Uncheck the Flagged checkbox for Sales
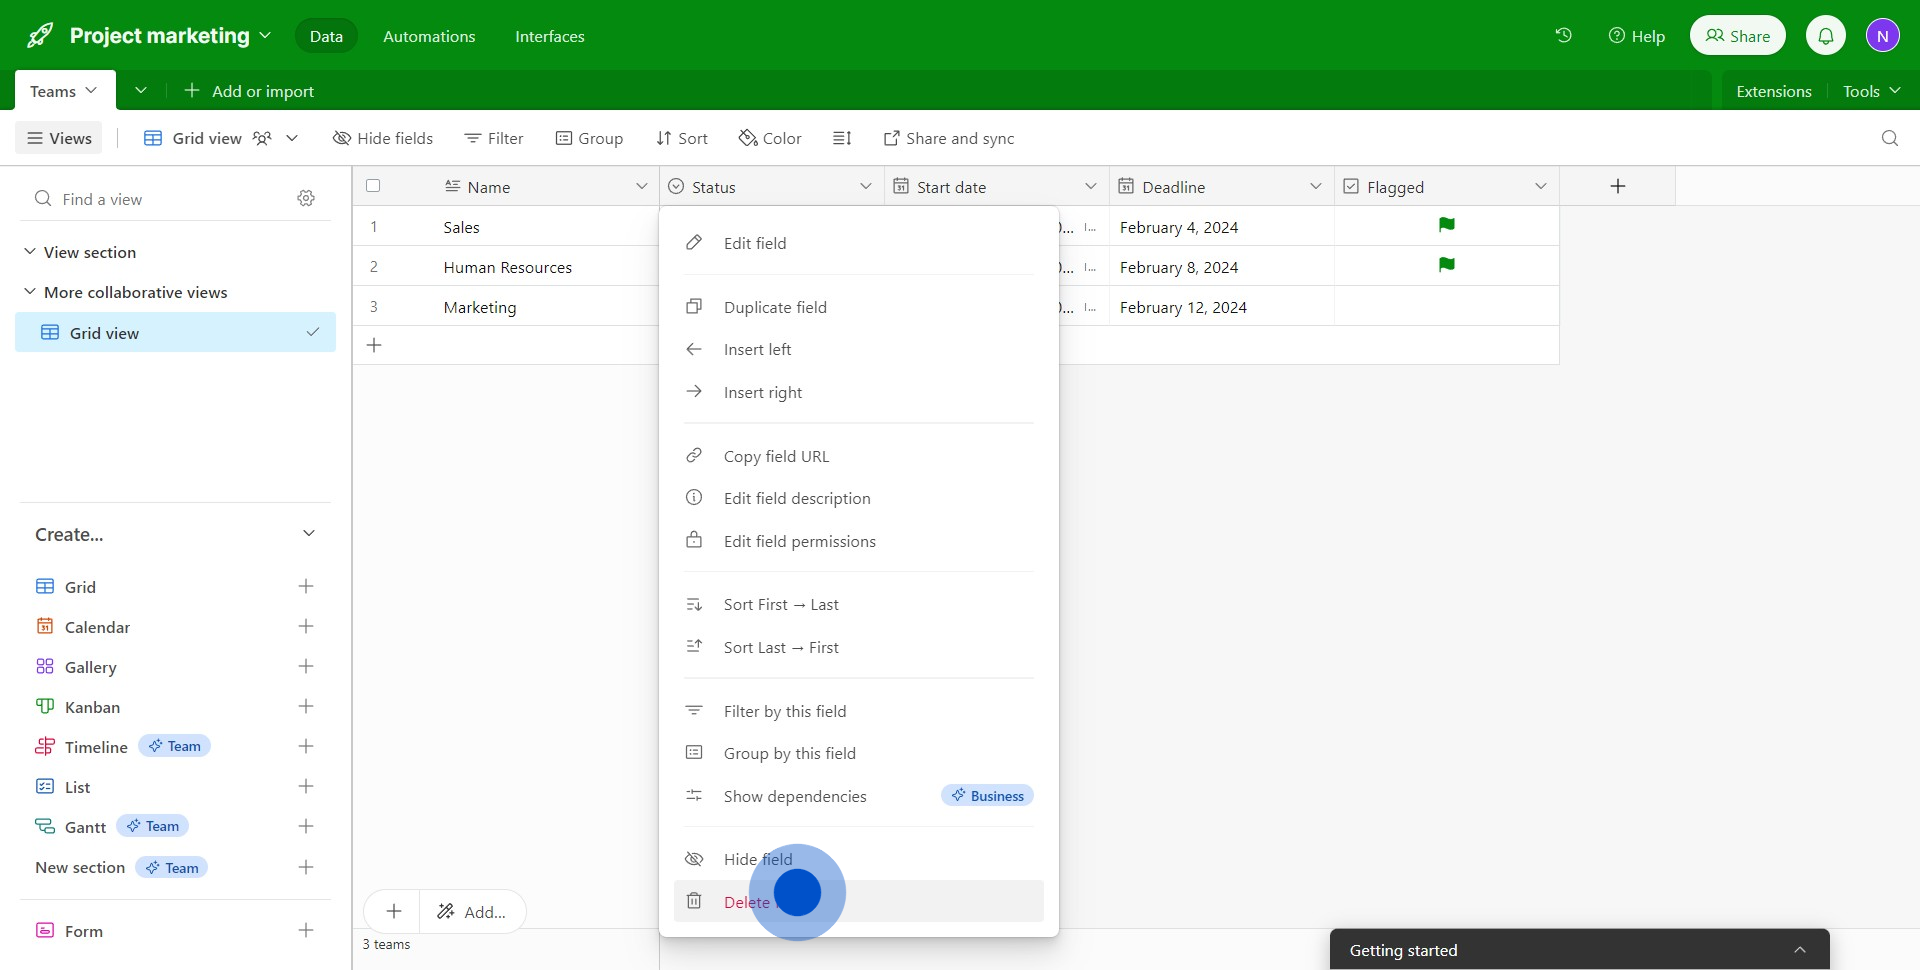 pyautogui.click(x=1446, y=226)
